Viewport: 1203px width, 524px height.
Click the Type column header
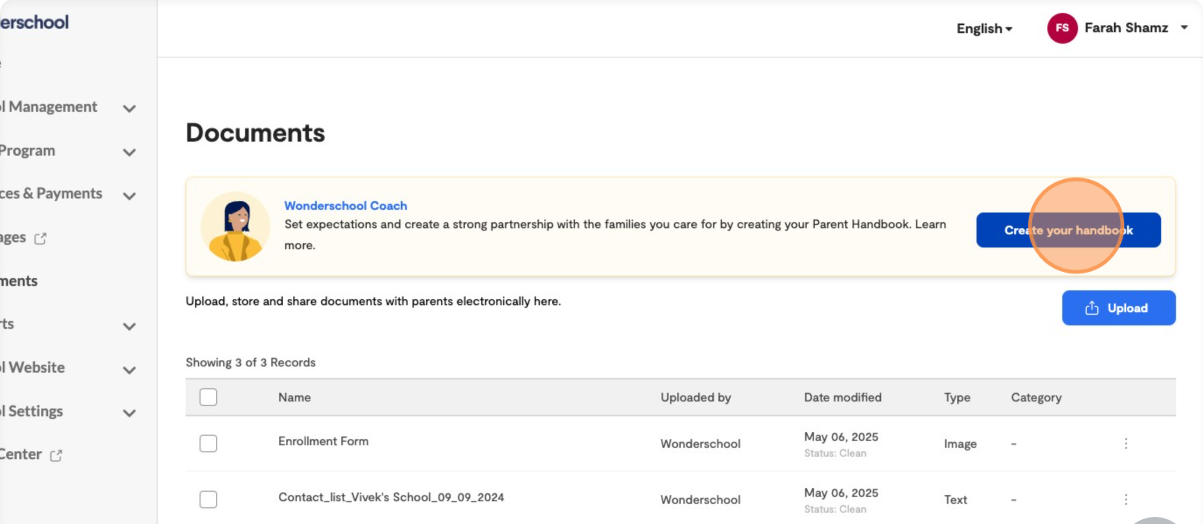[x=957, y=397]
